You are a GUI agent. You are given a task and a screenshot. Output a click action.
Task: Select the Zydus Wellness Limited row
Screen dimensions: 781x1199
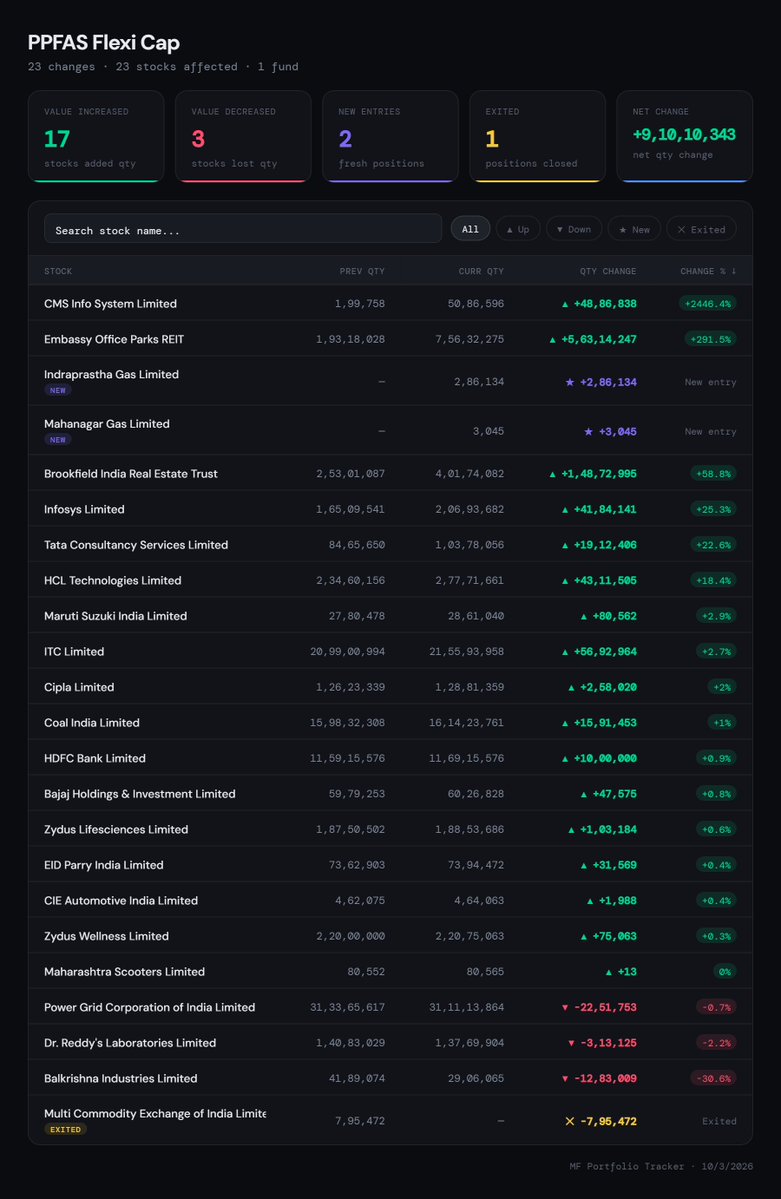[x=390, y=936]
